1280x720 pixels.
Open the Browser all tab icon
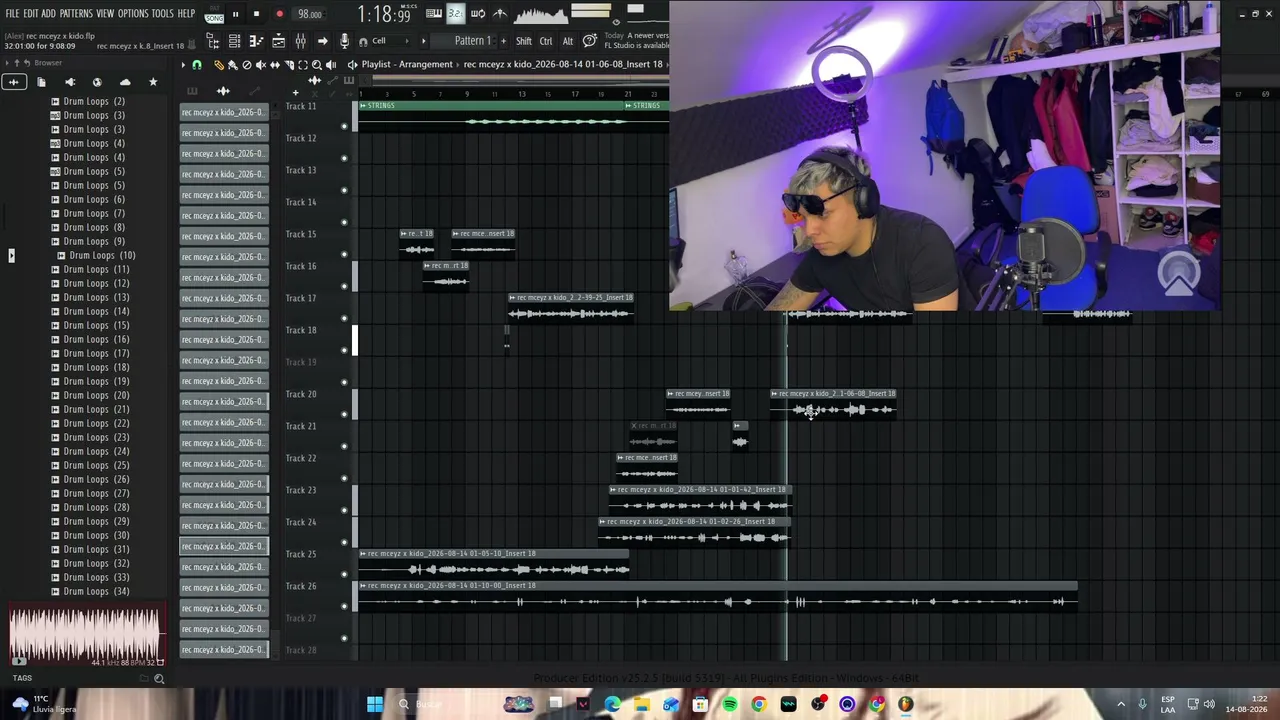coord(14,82)
